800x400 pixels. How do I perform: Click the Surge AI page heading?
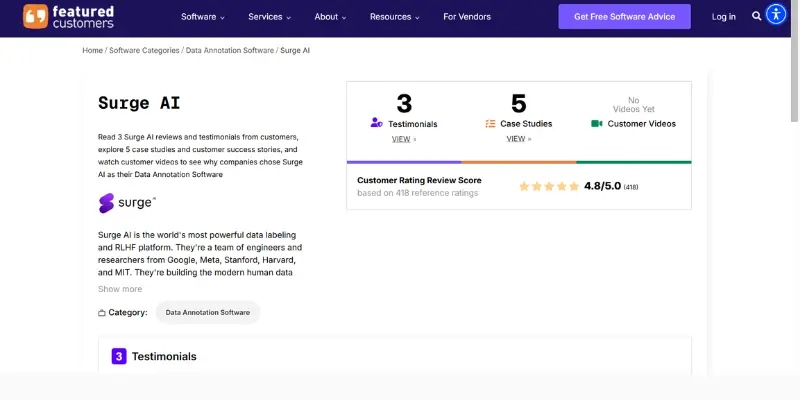[x=139, y=103]
